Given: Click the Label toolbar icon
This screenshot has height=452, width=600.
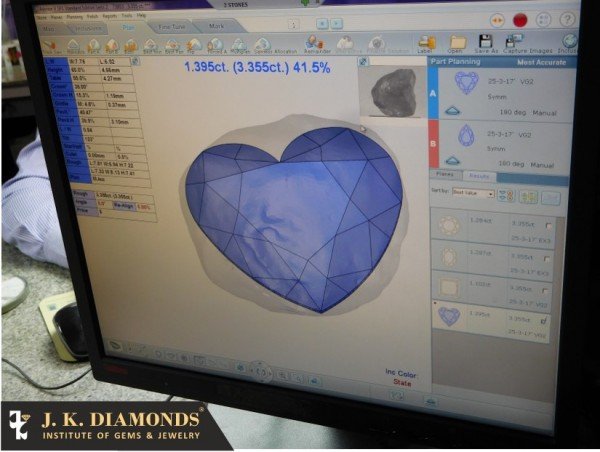Looking at the screenshot, I should point(425,42).
